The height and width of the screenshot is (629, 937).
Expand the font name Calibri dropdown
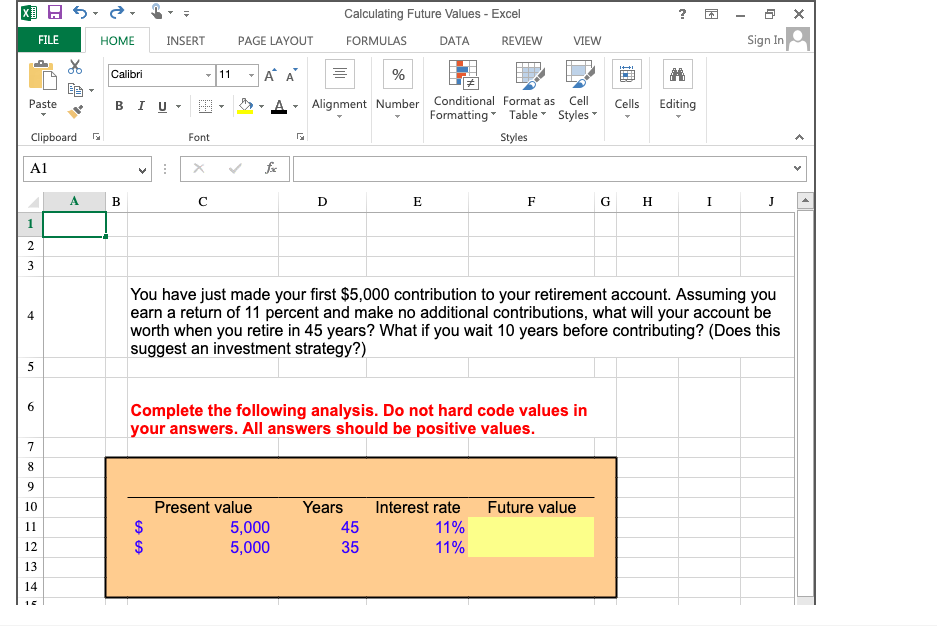coord(208,75)
